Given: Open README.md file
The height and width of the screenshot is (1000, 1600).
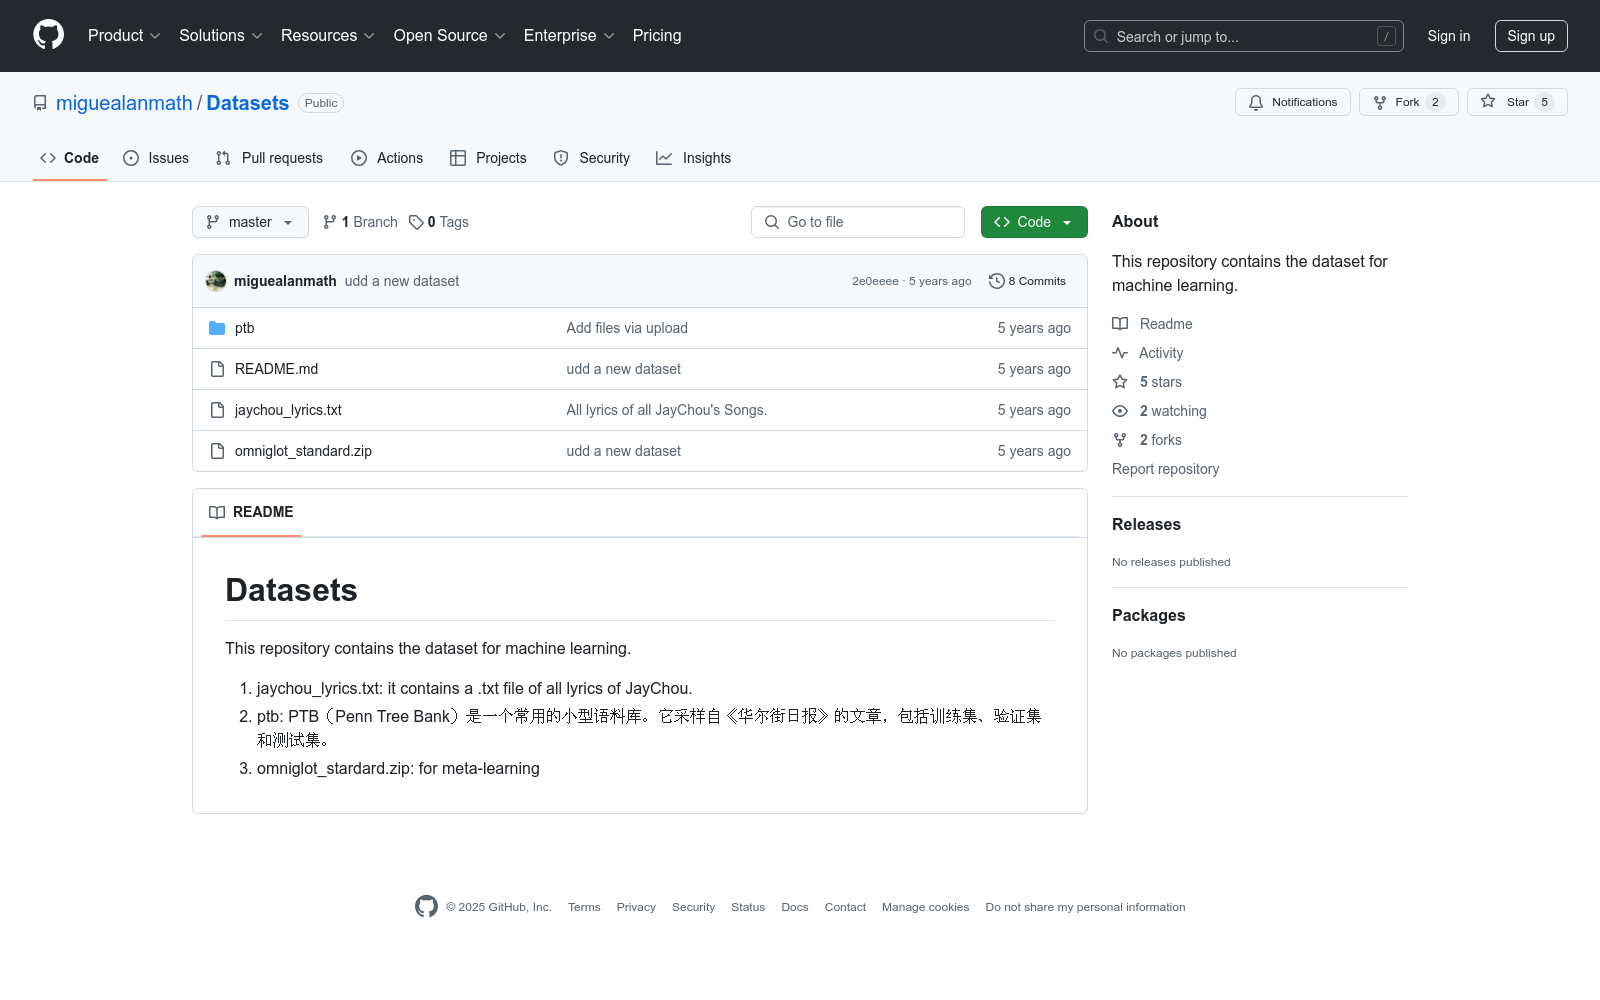Looking at the screenshot, I should pos(277,369).
